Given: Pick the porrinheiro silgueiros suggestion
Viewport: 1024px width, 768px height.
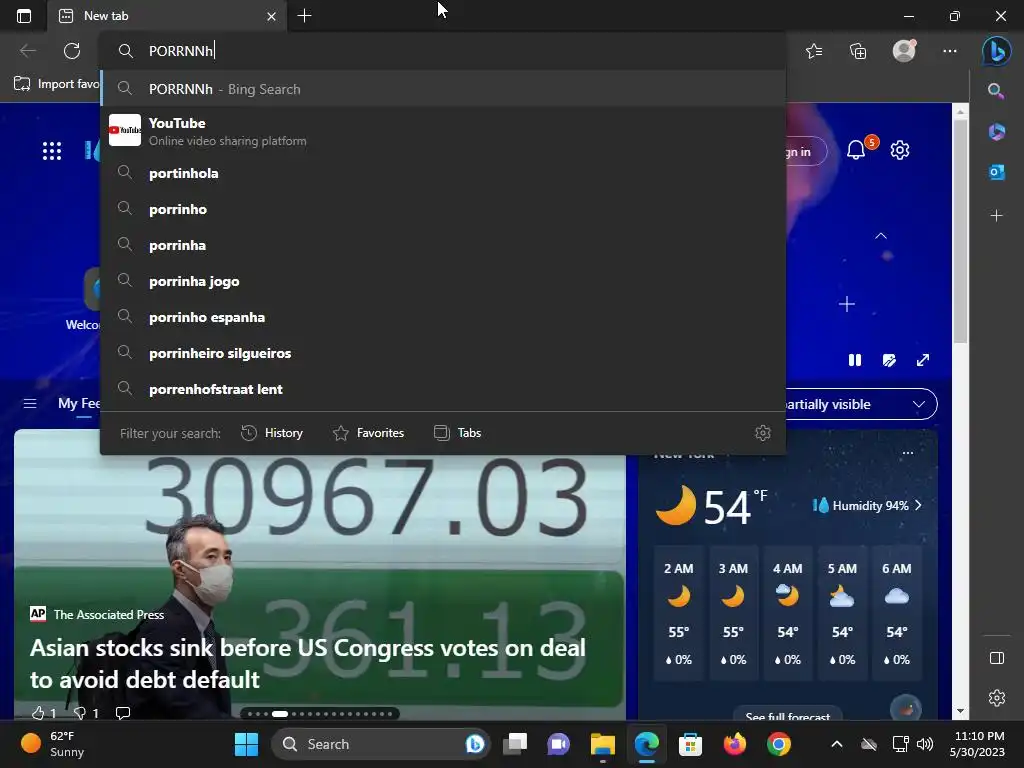Looking at the screenshot, I should (x=443, y=353).
